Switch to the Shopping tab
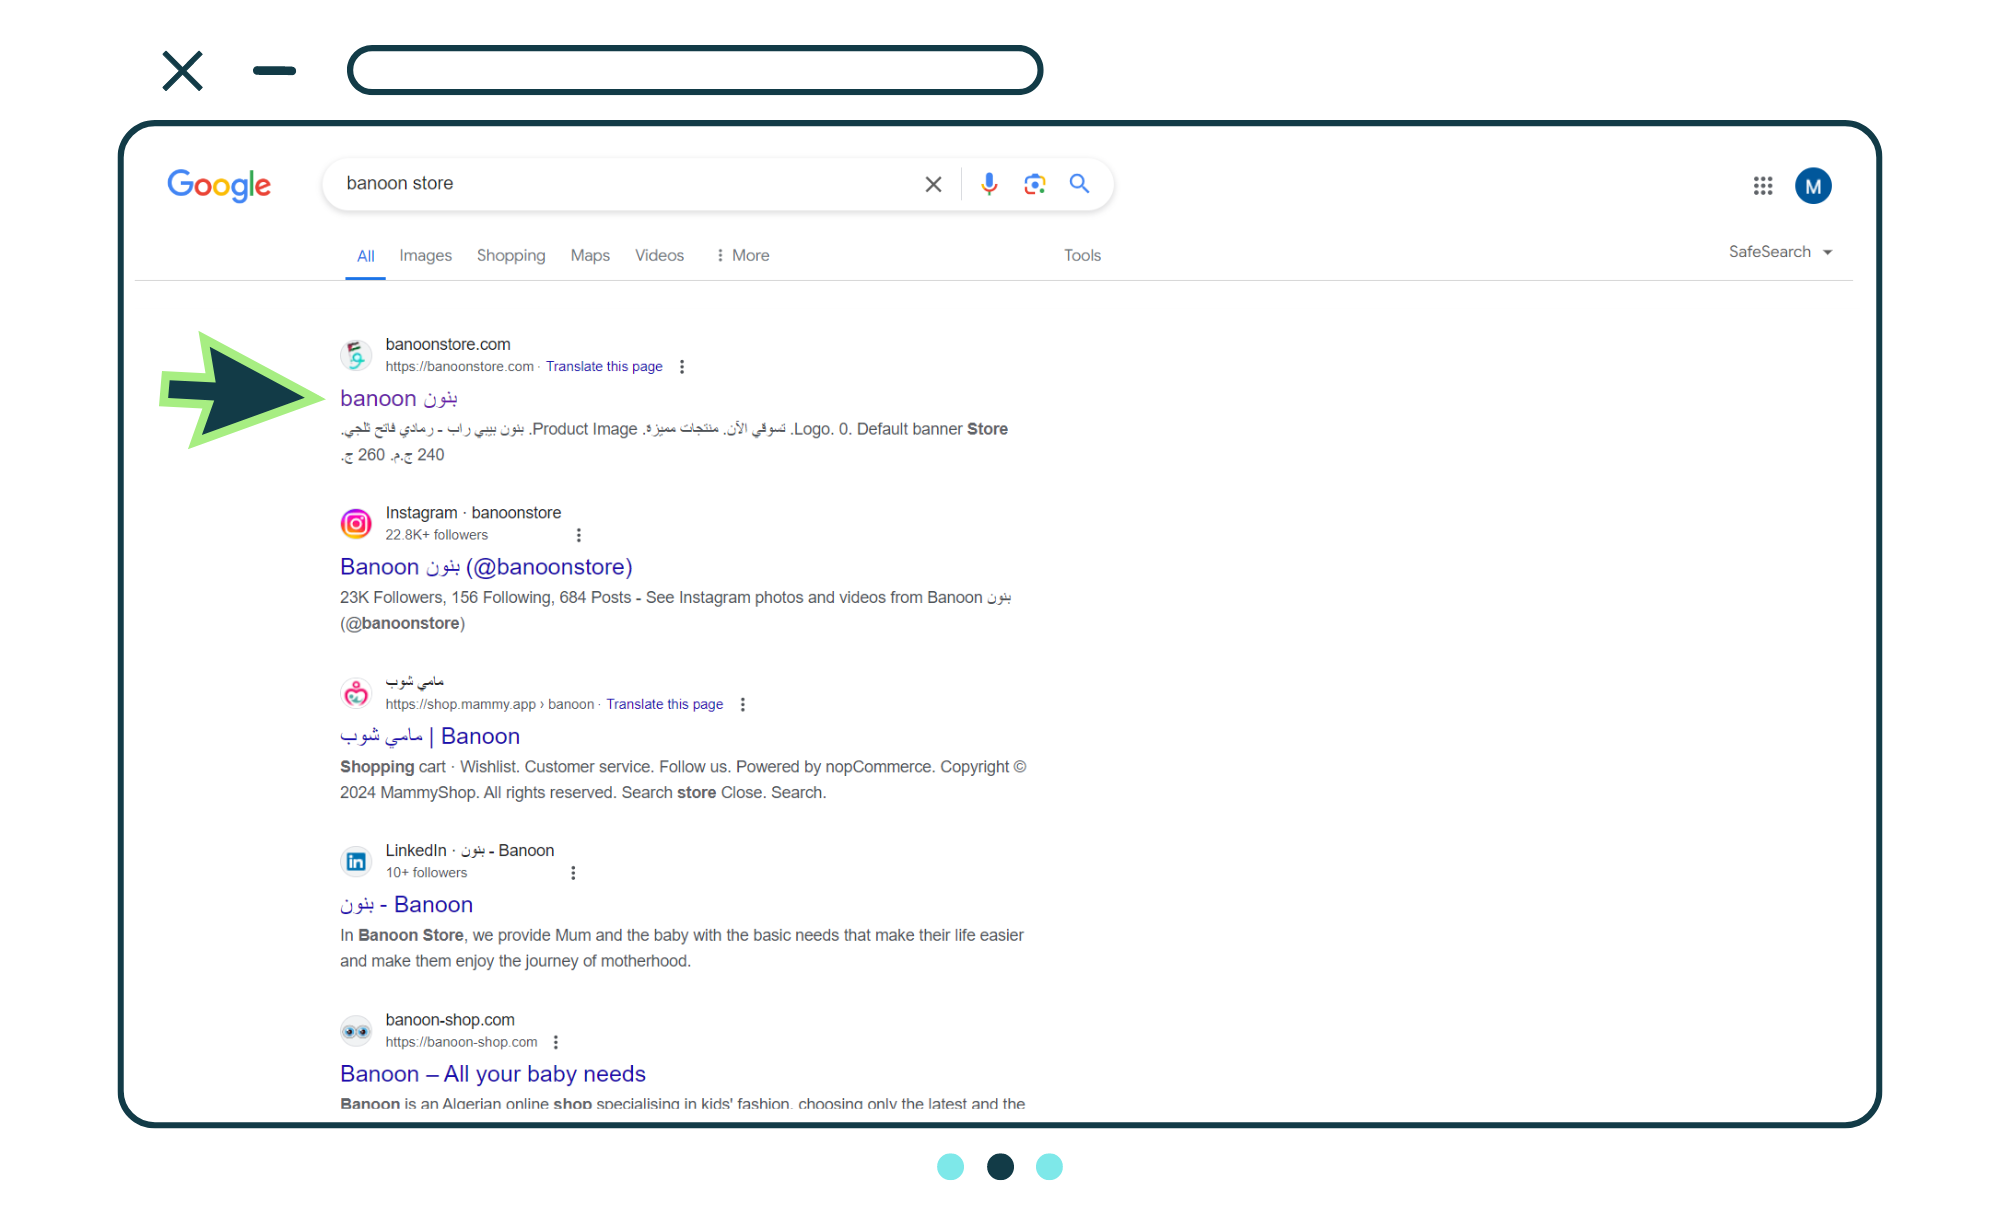 510,256
